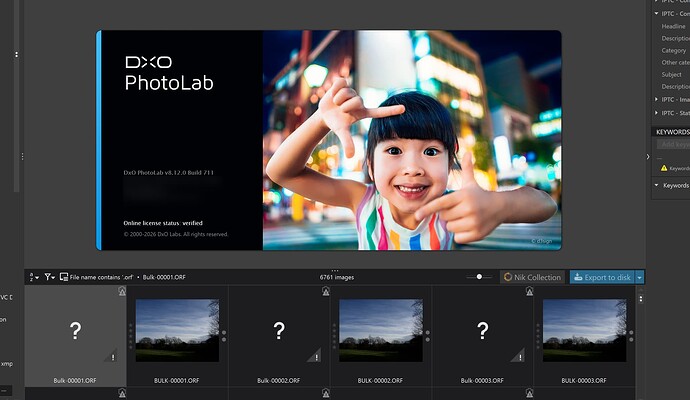The image size is (690, 400).
Task: Select the Bulk-00002.ORF question mark thumbnail
Action: [x=279, y=331]
